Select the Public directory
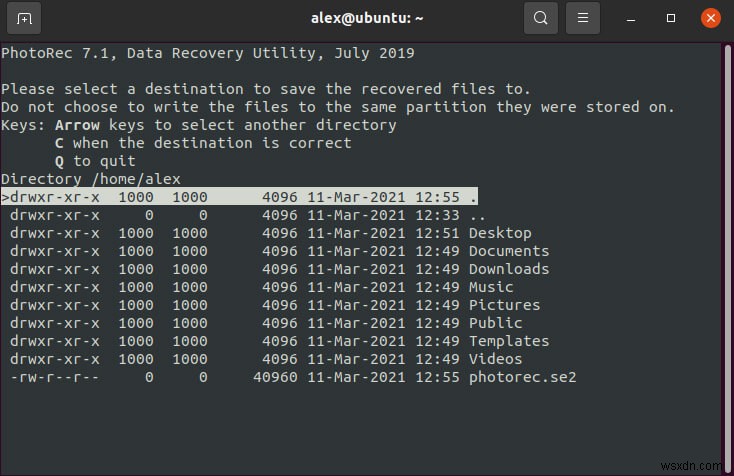 (495, 323)
